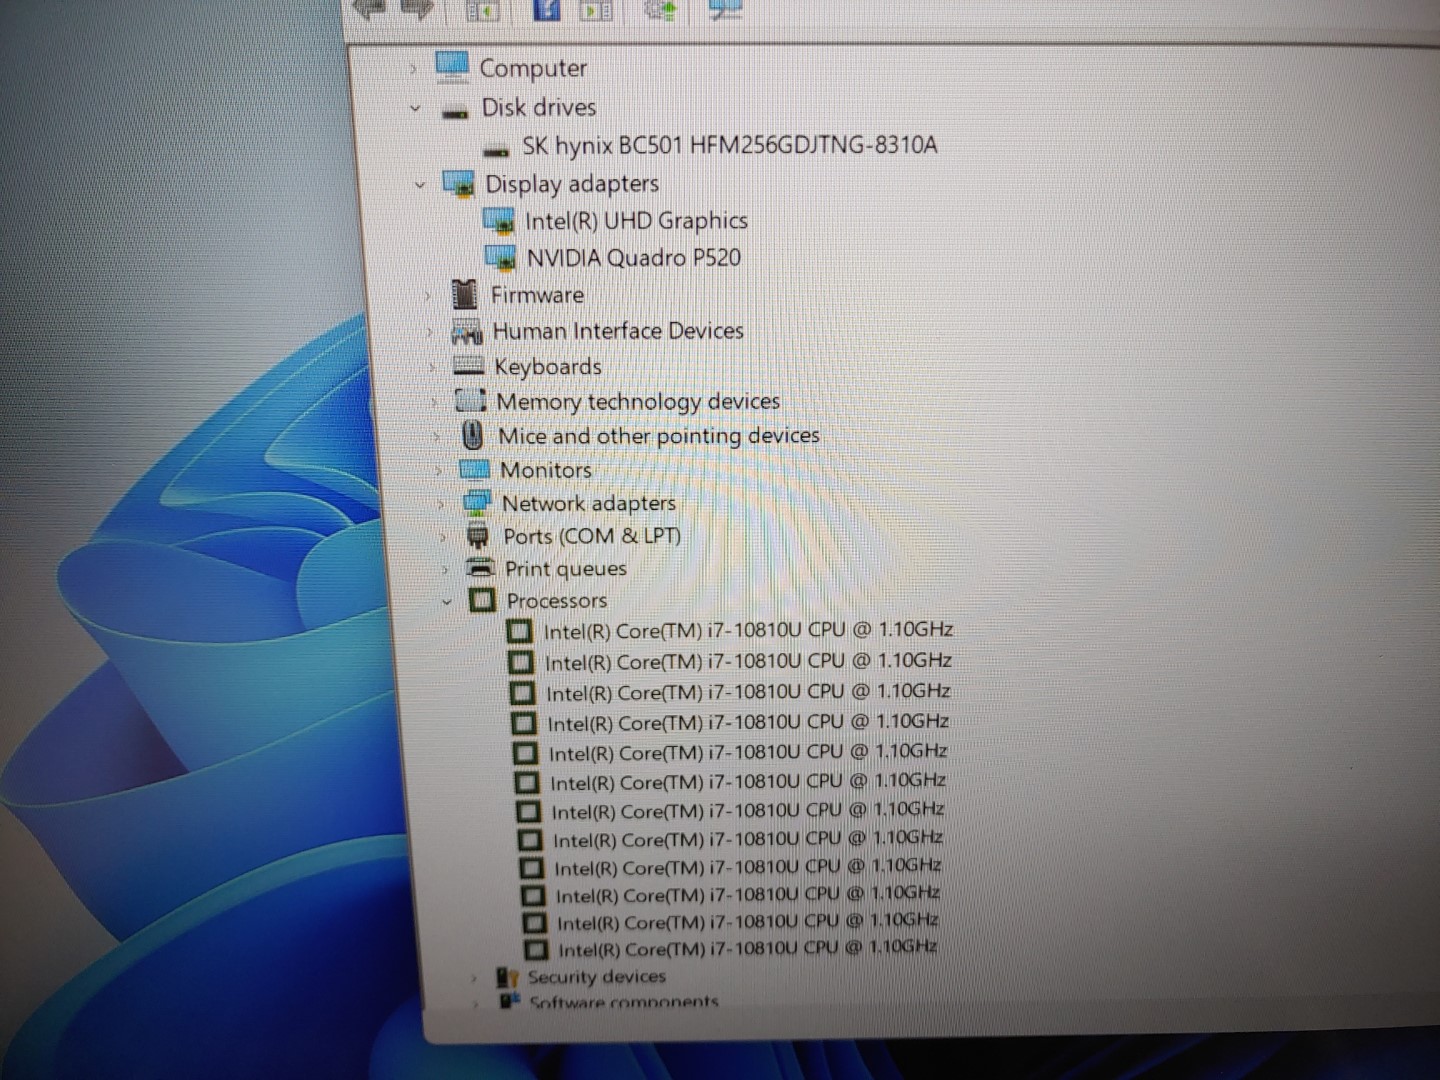Select the 'Monitors' label
This screenshot has width=1440, height=1080.
[546, 470]
